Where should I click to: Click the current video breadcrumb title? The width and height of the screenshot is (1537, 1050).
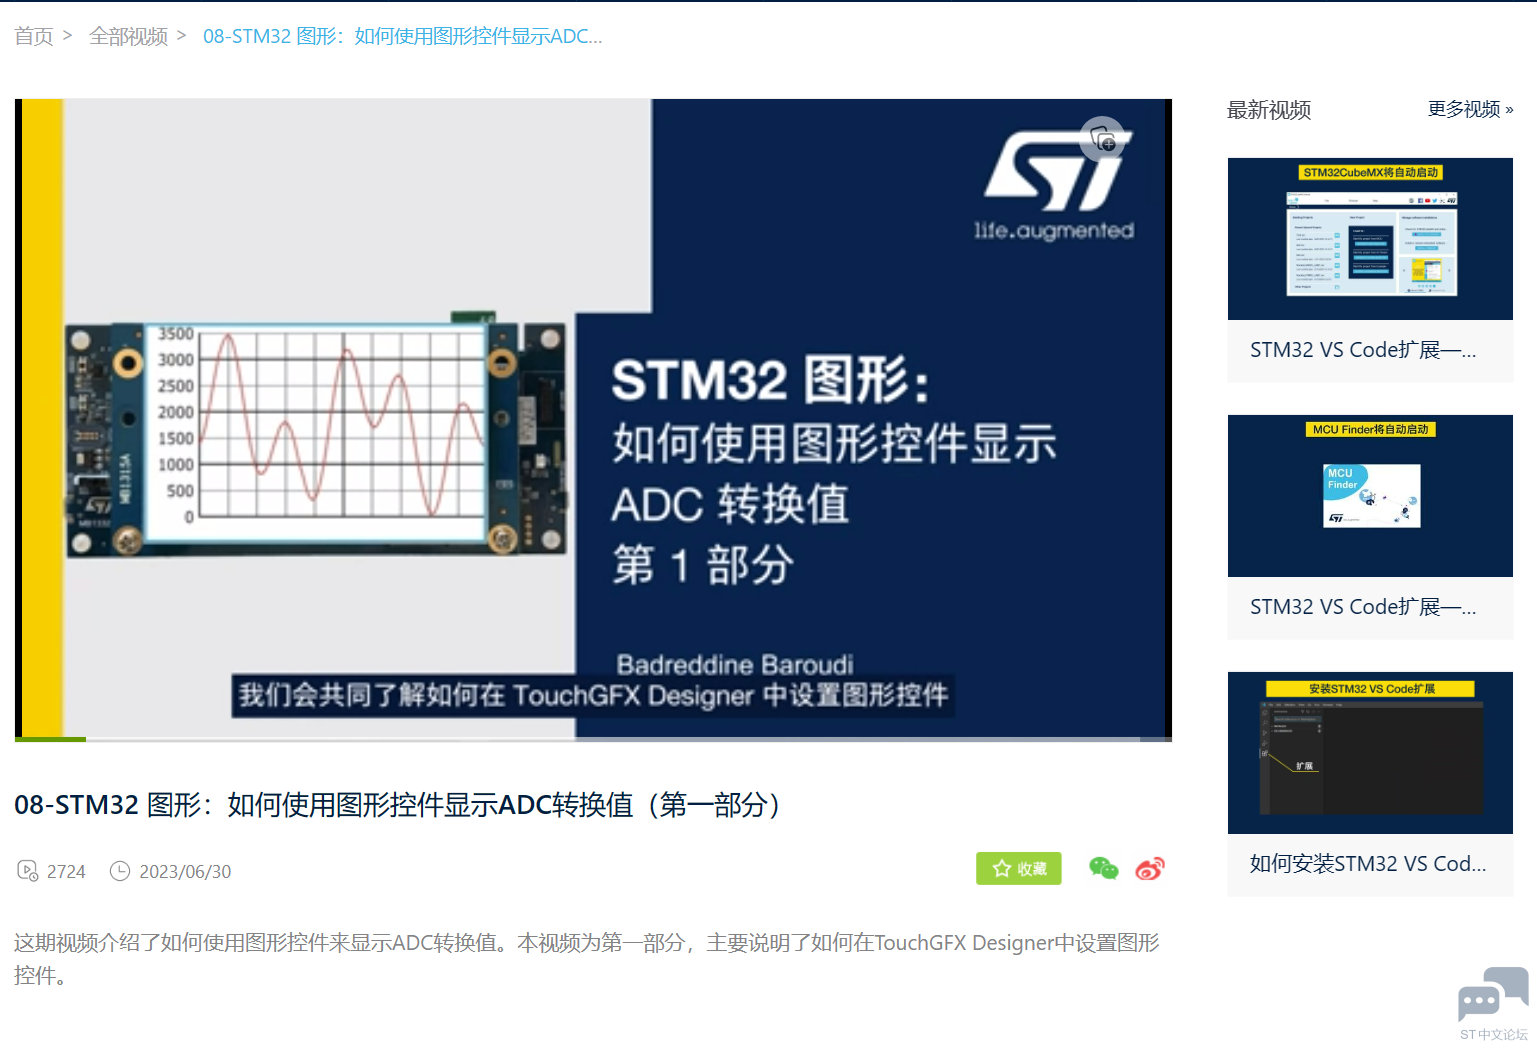tap(402, 36)
